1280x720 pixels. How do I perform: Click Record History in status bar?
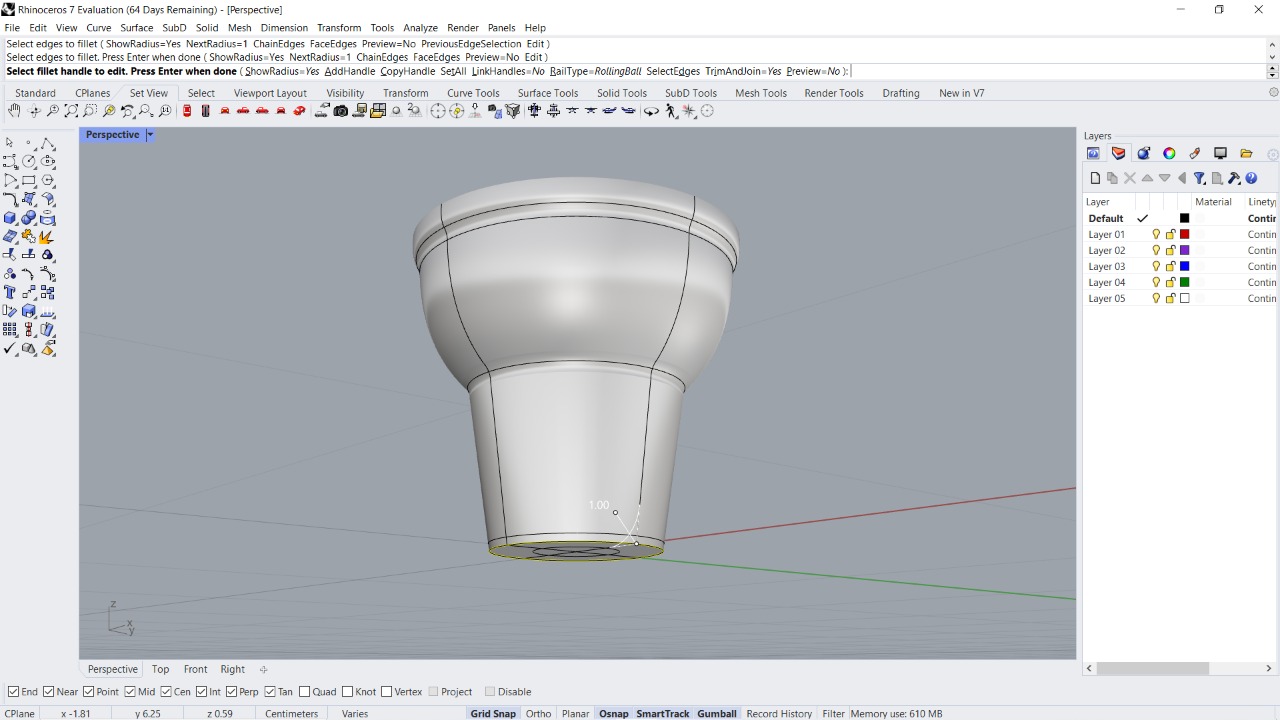point(779,714)
